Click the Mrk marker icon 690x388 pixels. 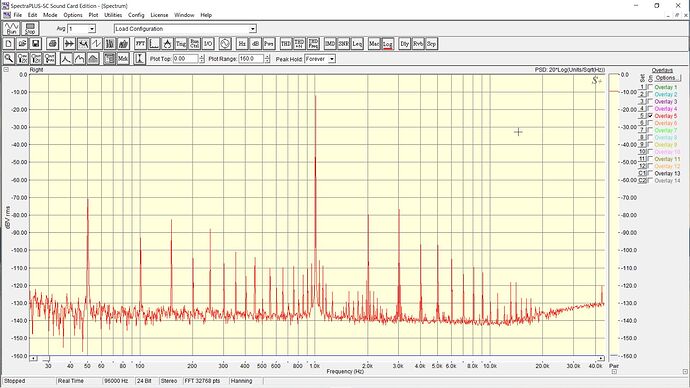pos(123,59)
